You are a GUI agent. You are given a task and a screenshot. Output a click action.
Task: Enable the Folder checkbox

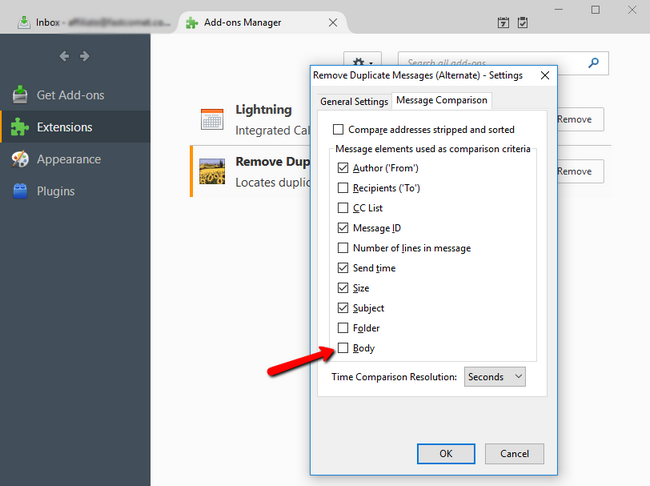coord(343,328)
